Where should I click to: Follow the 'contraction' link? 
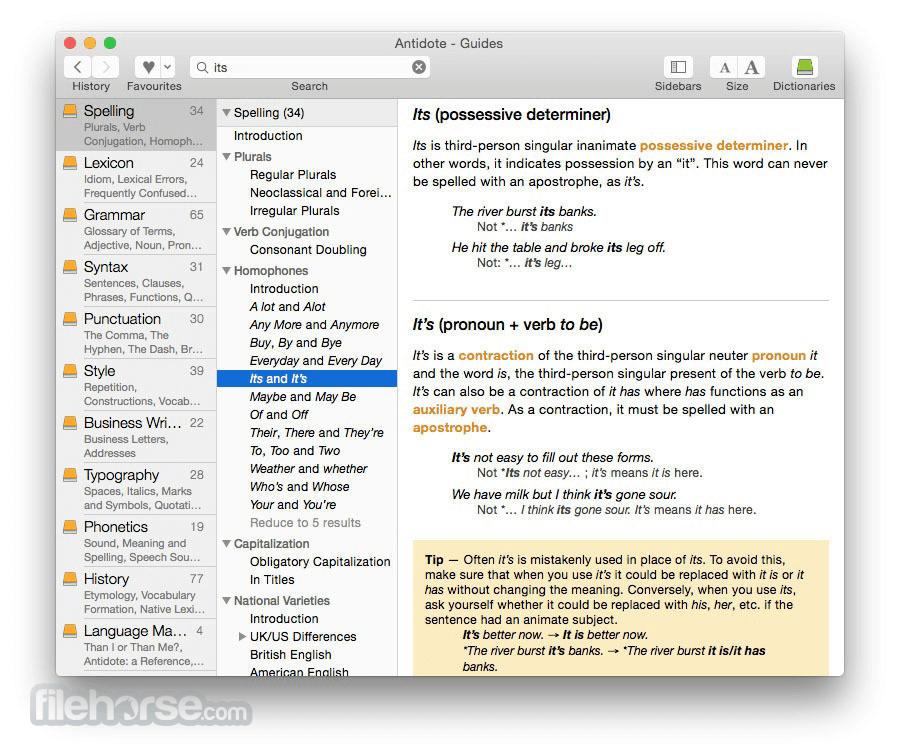click(x=496, y=355)
